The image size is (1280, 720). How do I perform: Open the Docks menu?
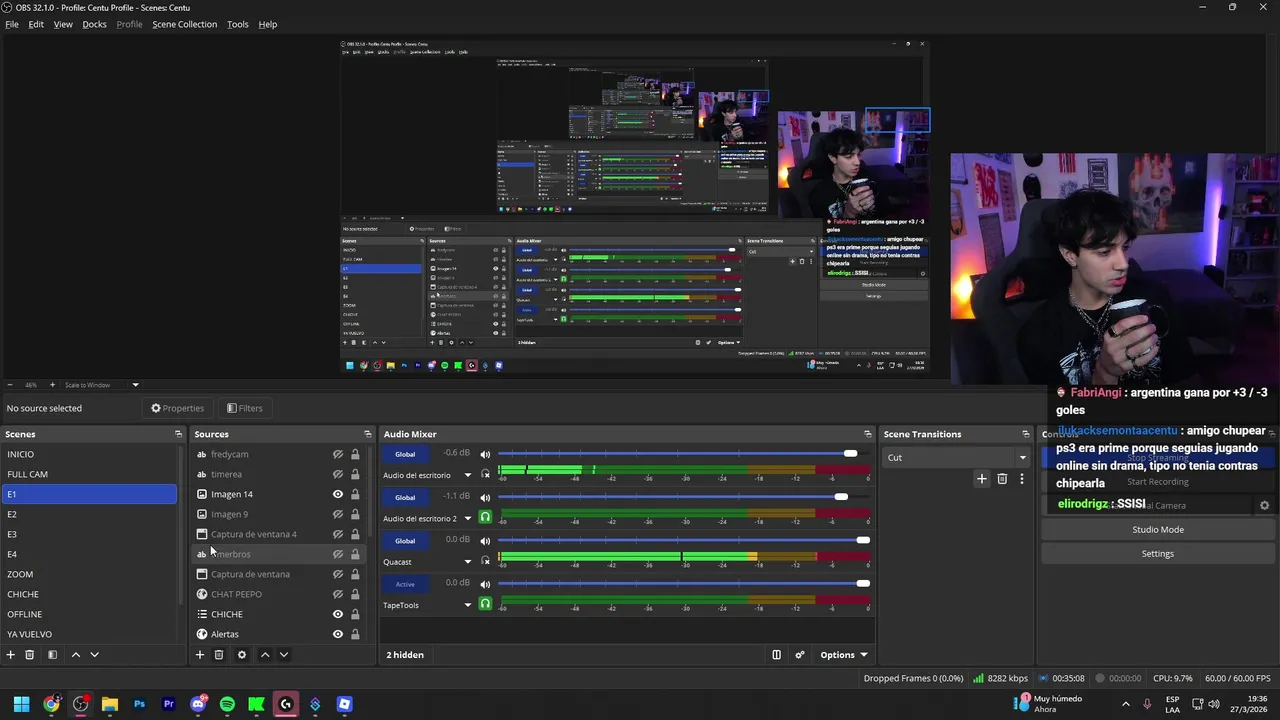point(94,24)
